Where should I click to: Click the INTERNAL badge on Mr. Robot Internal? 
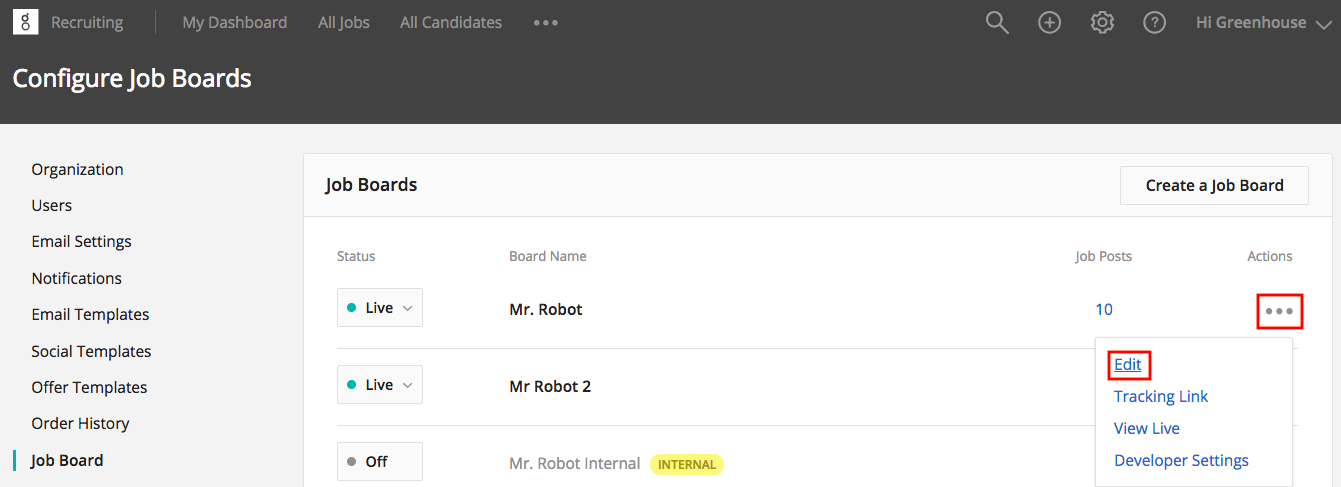(x=686, y=464)
